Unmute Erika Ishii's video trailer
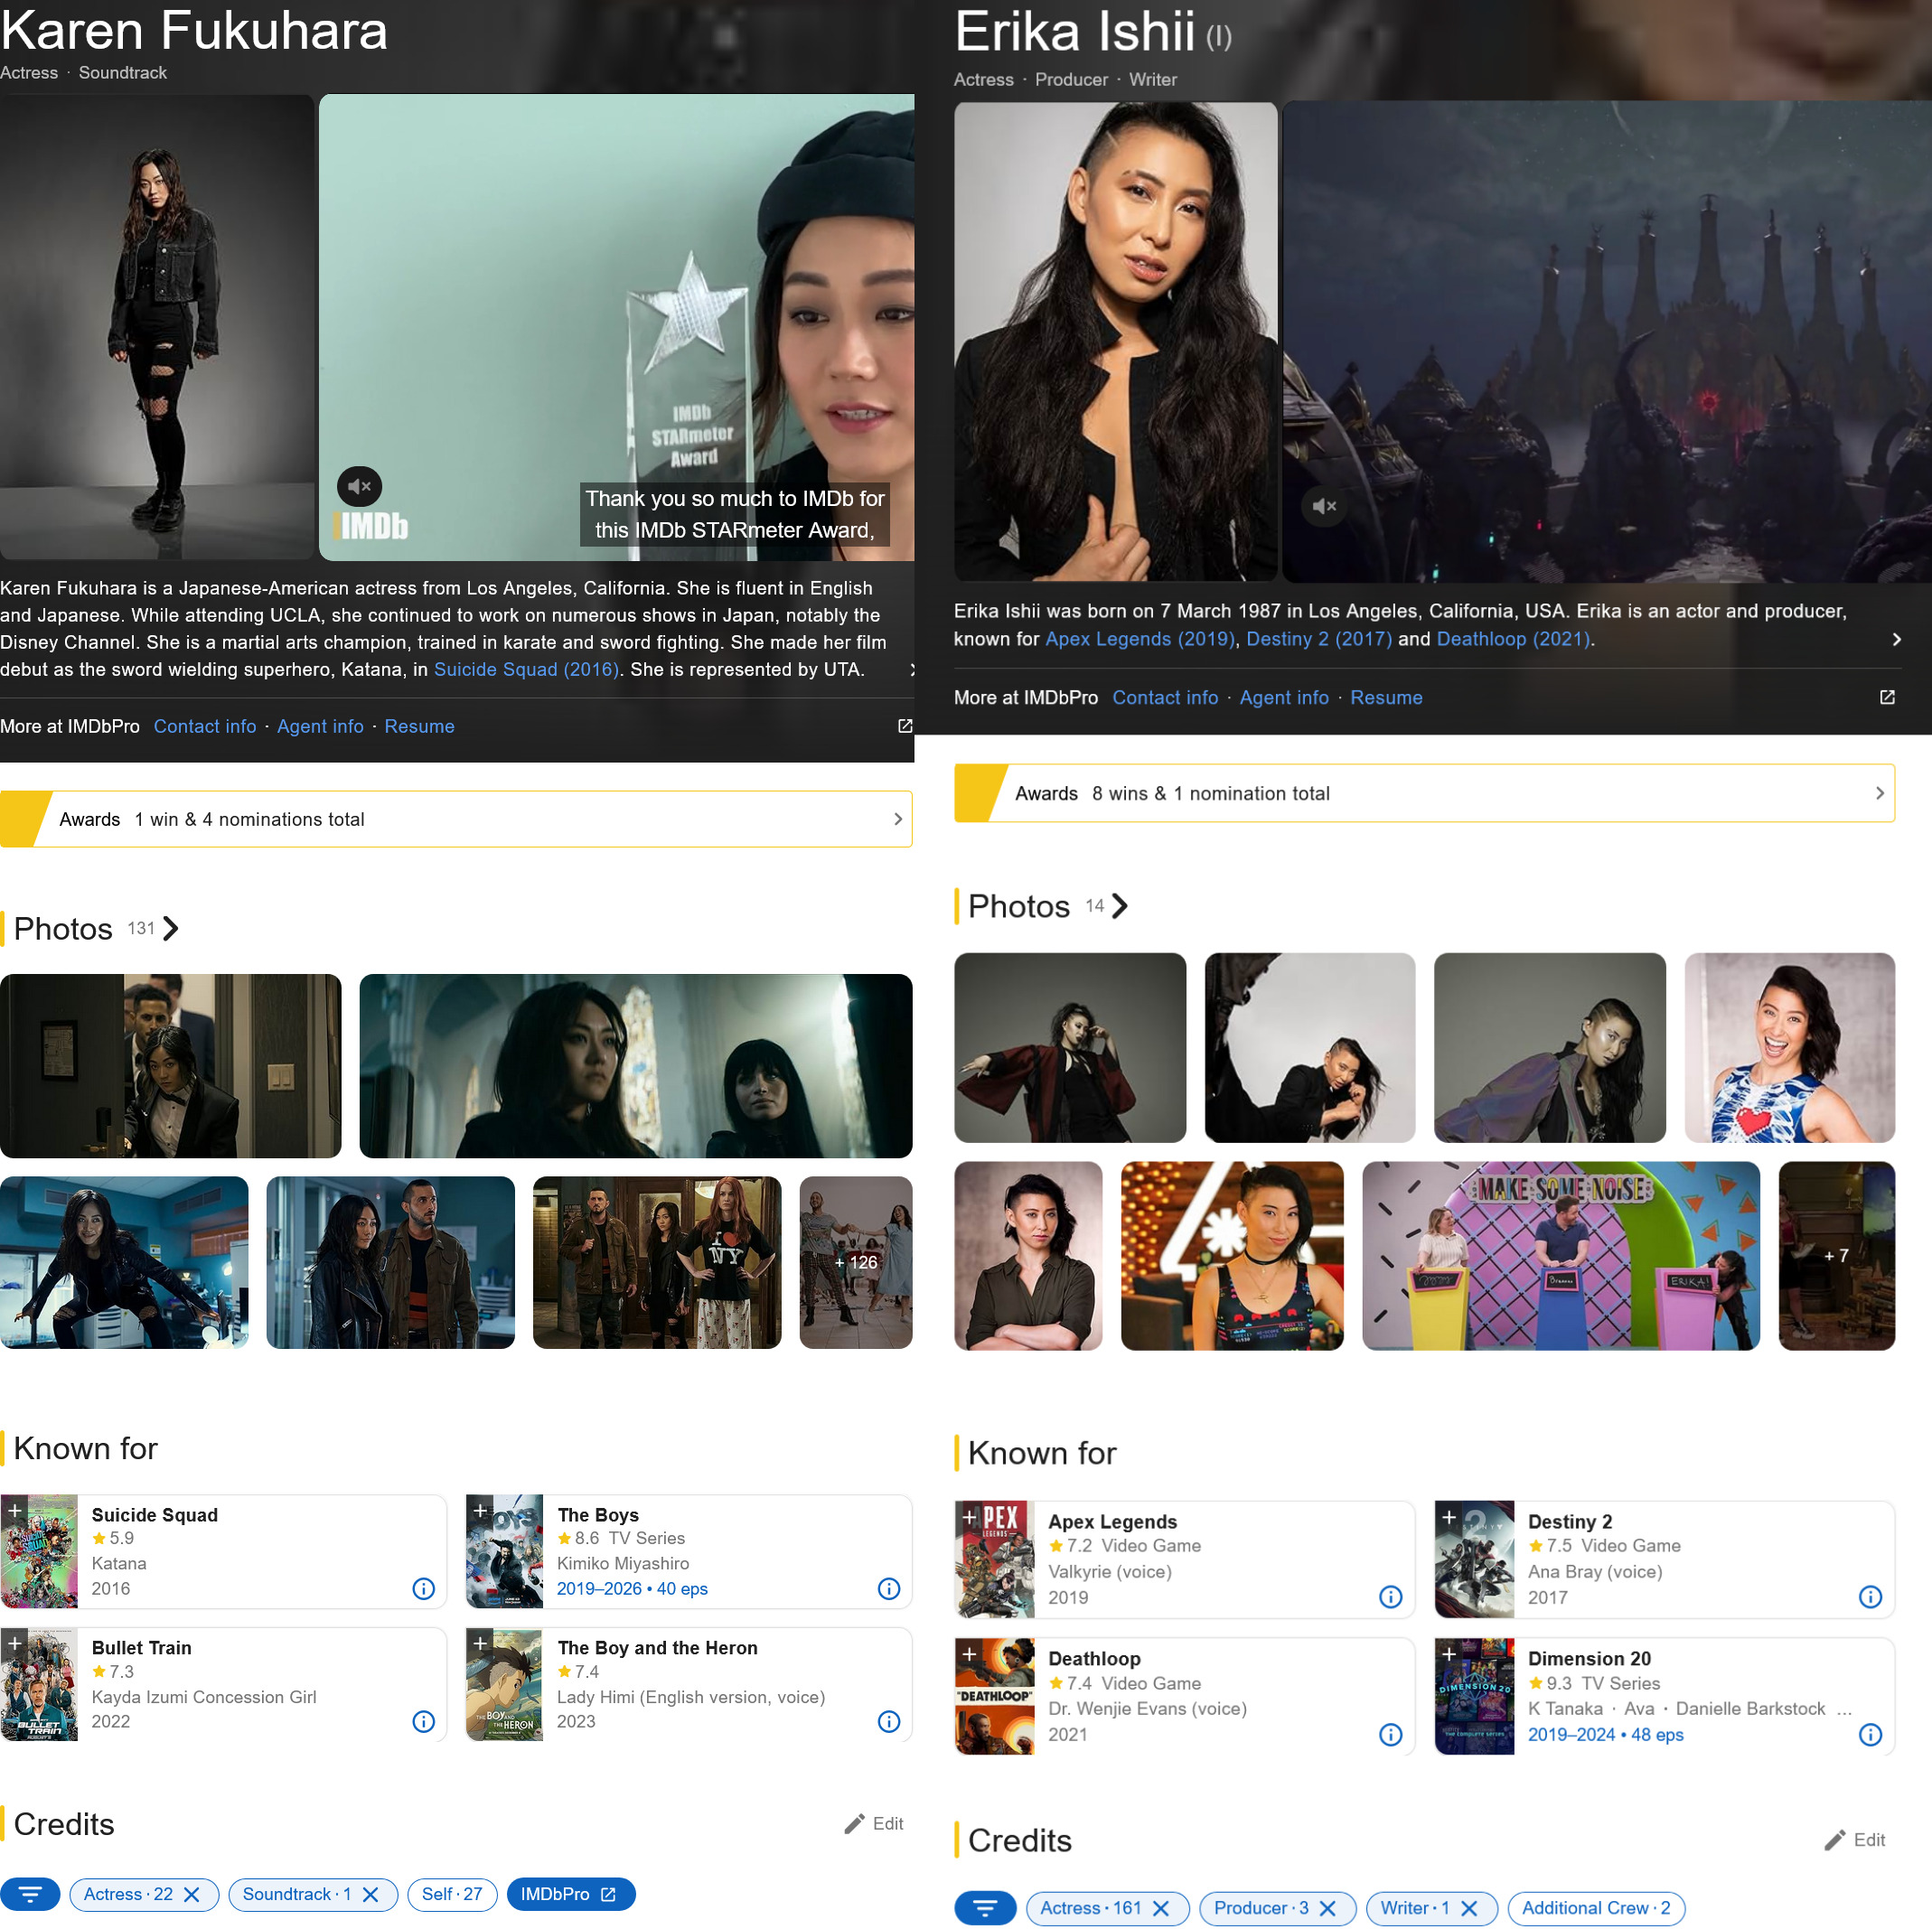The image size is (1932, 1929). click(1324, 506)
